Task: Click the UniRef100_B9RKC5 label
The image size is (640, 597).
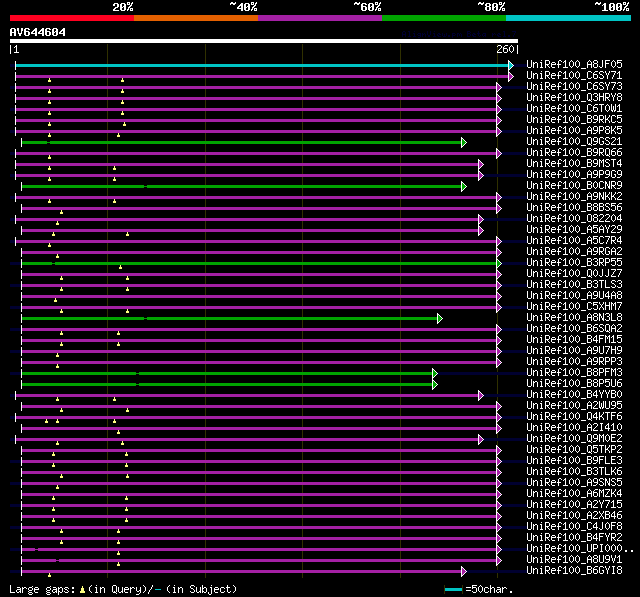Action: click(x=574, y=120)
